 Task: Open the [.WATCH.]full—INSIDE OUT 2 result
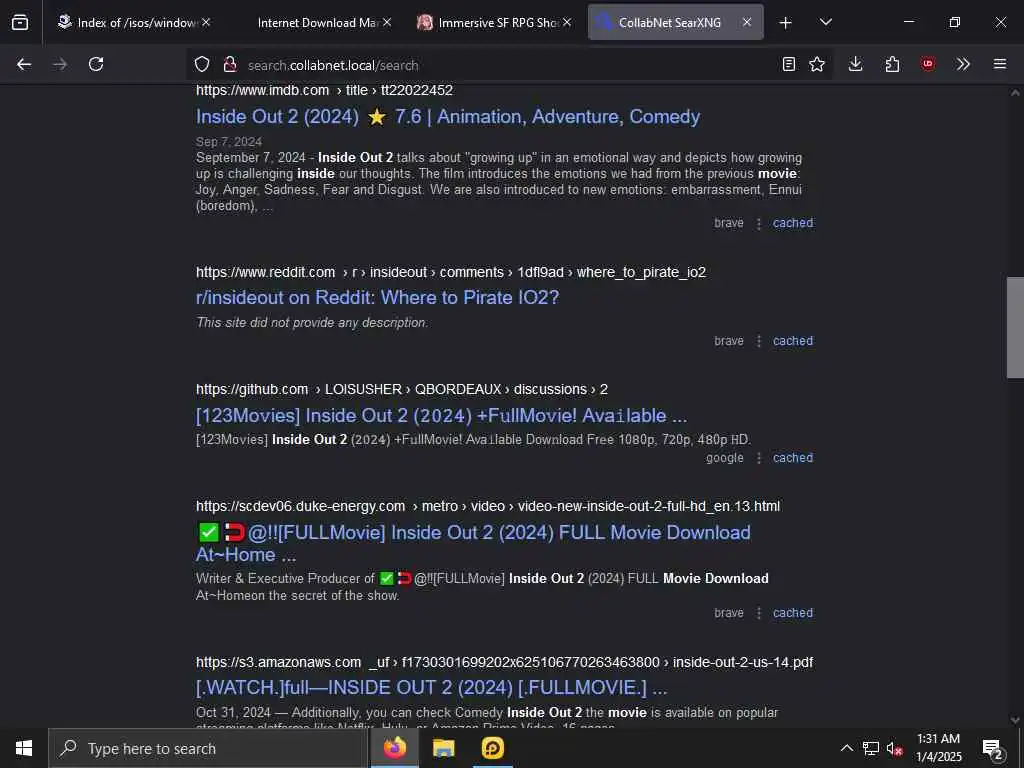point(432,688)
